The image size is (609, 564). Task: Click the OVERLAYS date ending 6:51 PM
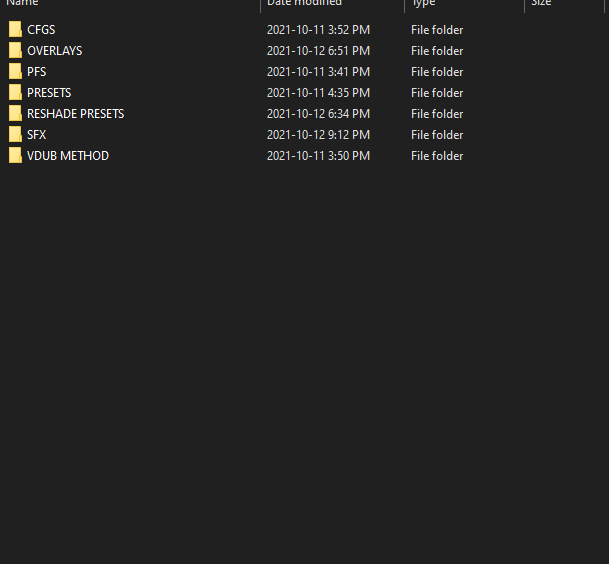pyautogui.click(x=318, y=51)
